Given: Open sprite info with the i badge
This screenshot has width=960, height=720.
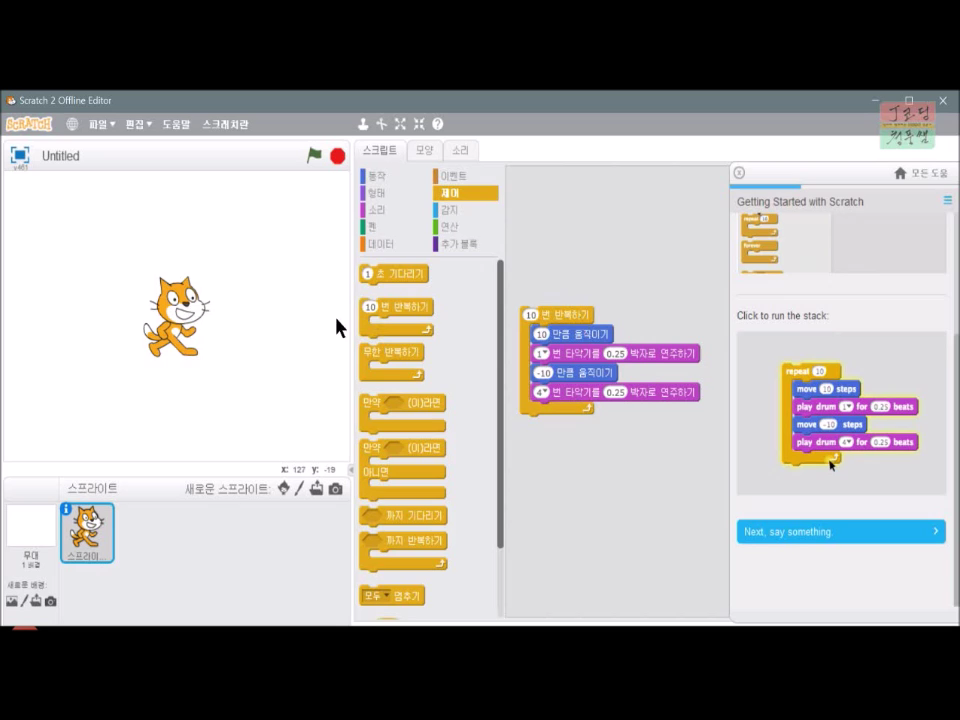Looking at the screenshot, I should click(66, 509).
